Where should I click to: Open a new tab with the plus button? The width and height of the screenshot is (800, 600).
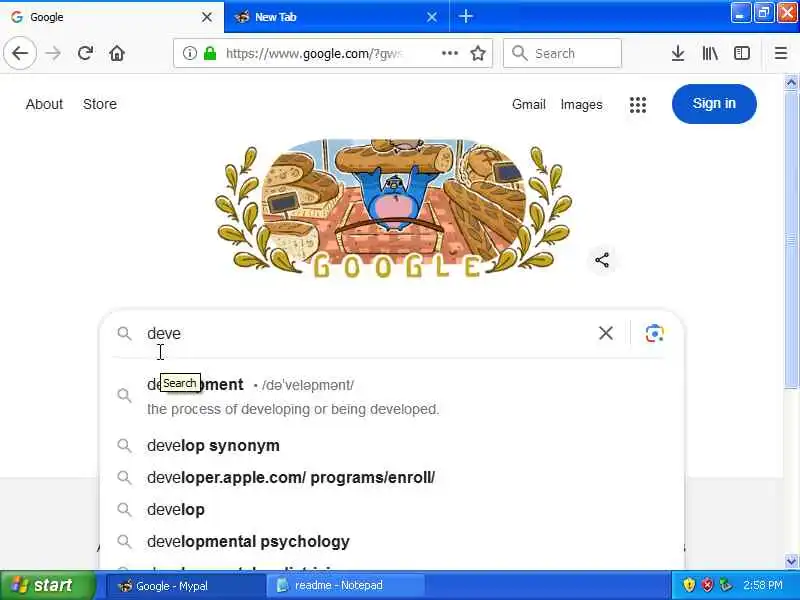point(465,17)
